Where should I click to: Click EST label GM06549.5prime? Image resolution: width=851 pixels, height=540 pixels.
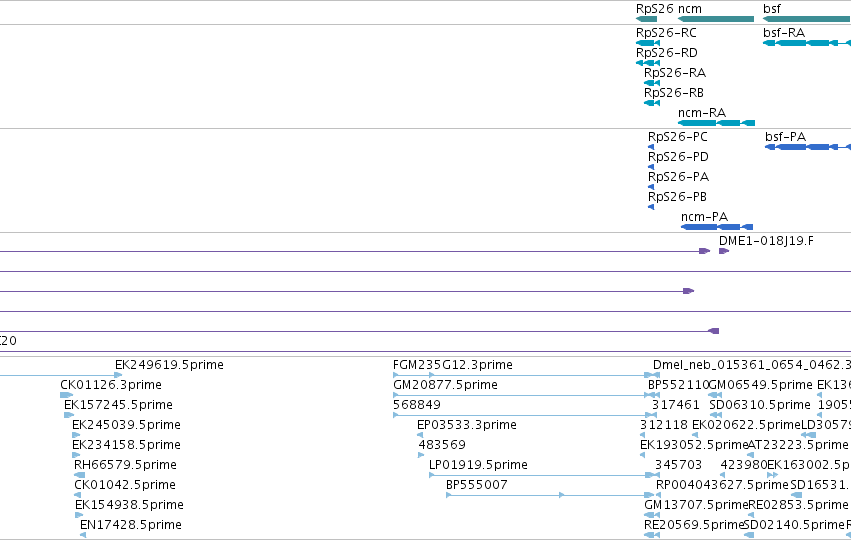coord(760,385)
